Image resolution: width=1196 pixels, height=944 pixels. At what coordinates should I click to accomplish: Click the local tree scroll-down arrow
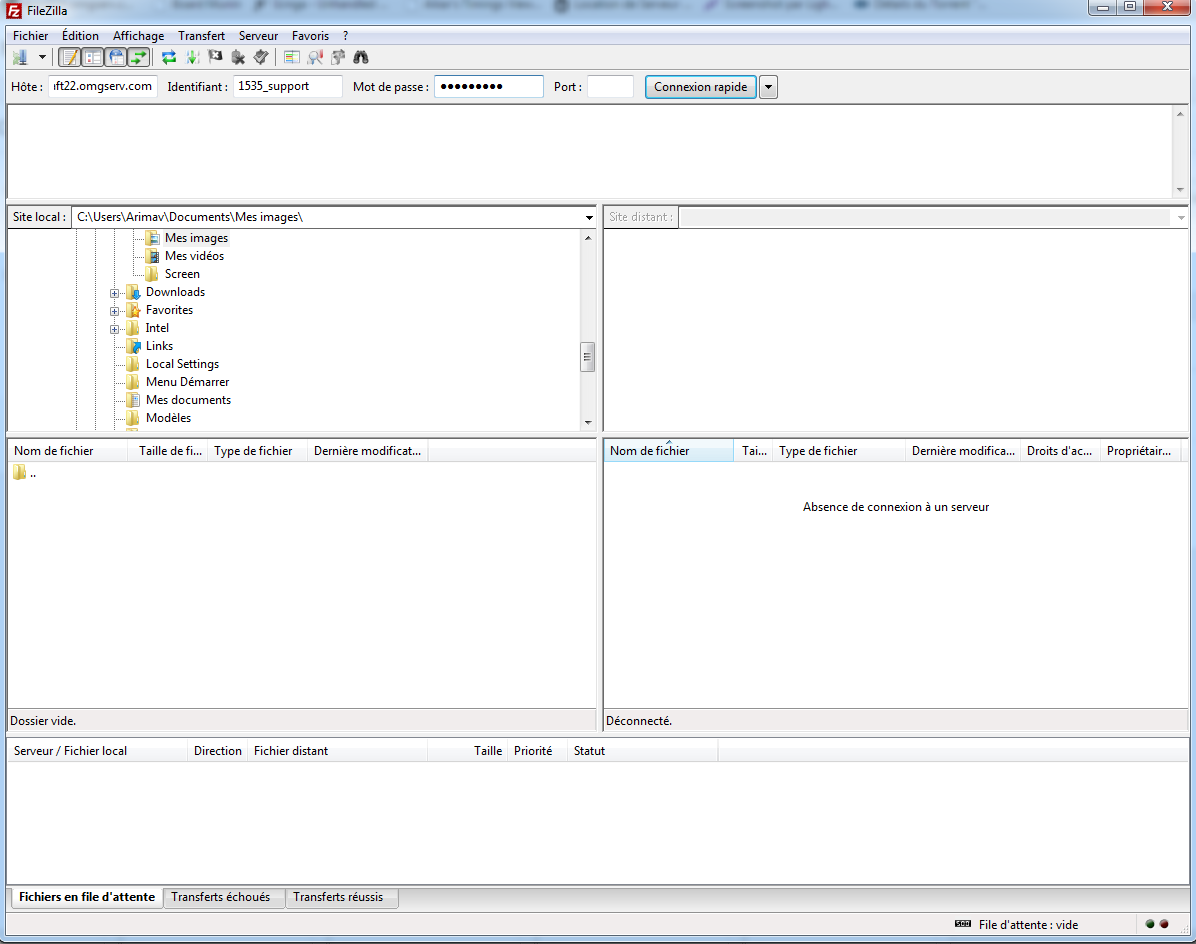588,422
